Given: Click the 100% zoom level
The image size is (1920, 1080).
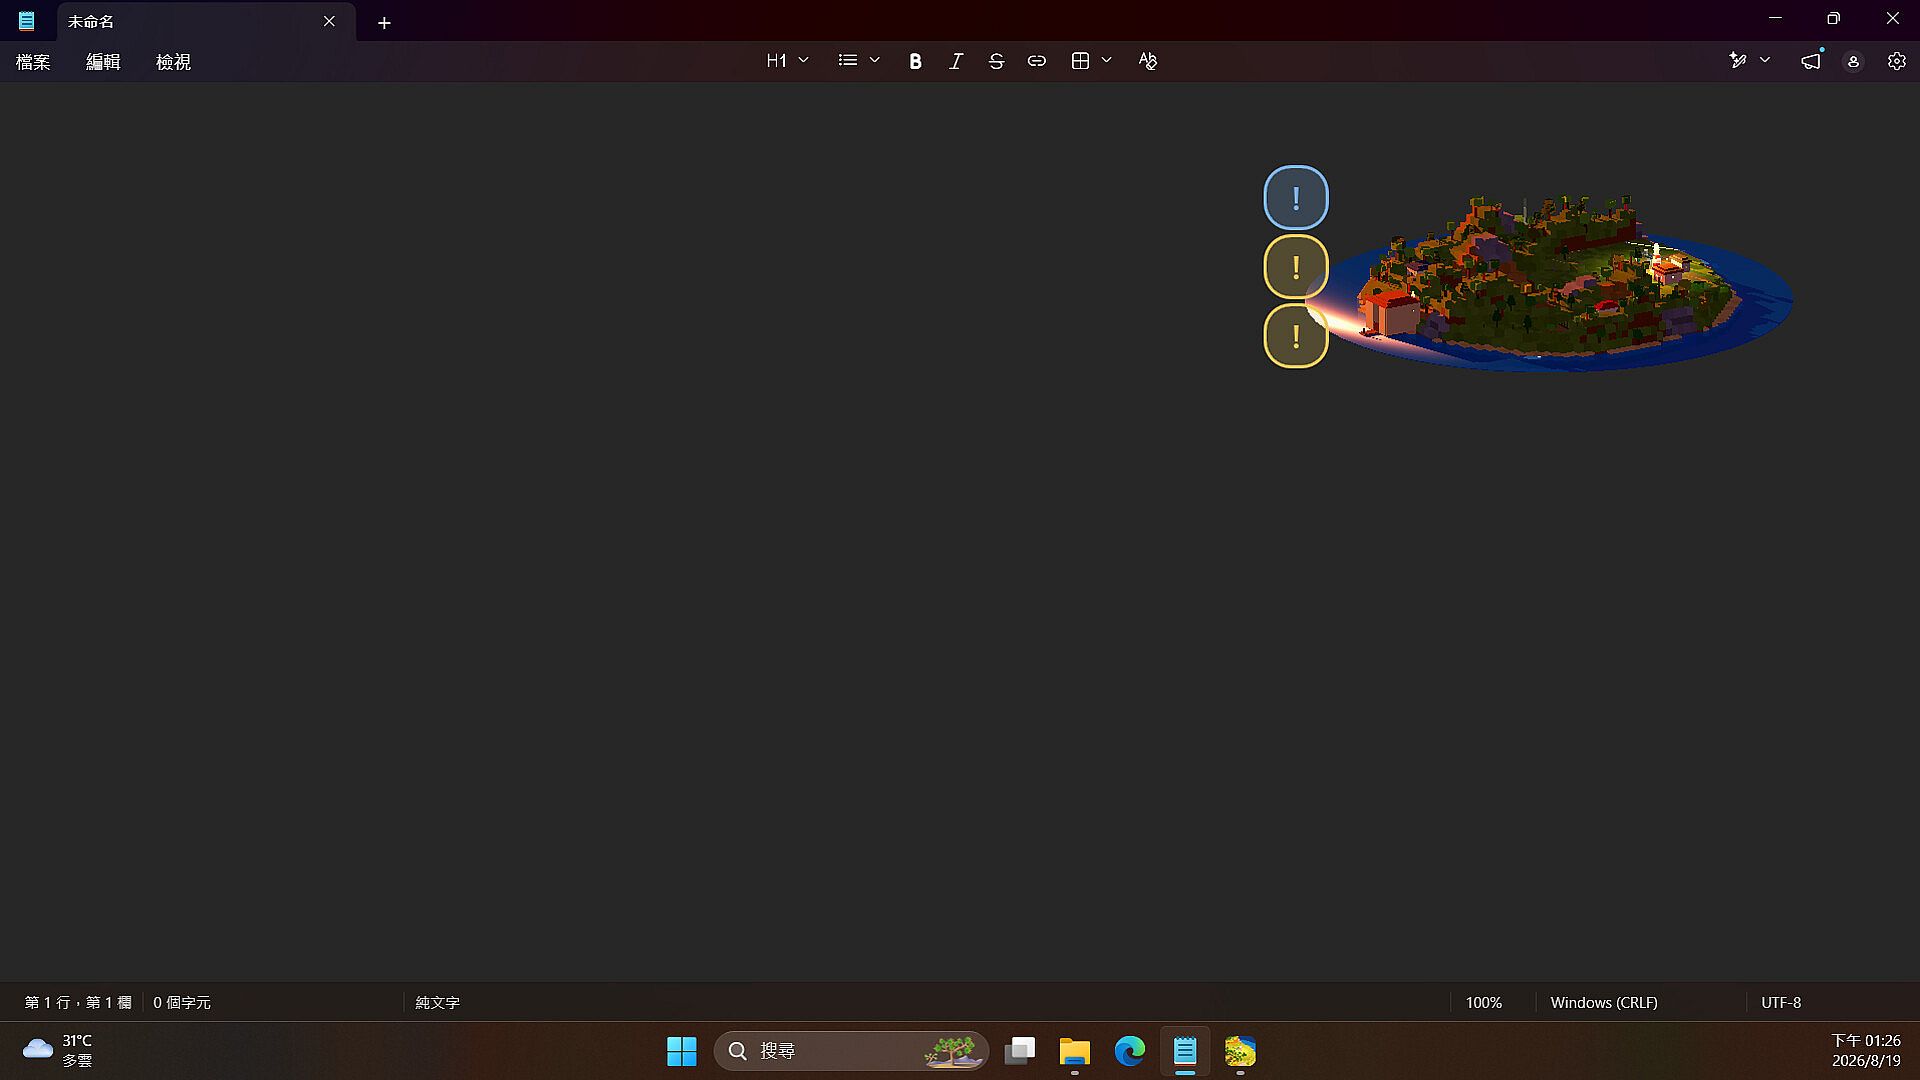Looking at the screenshot, I should (x=1484, y=1002).
